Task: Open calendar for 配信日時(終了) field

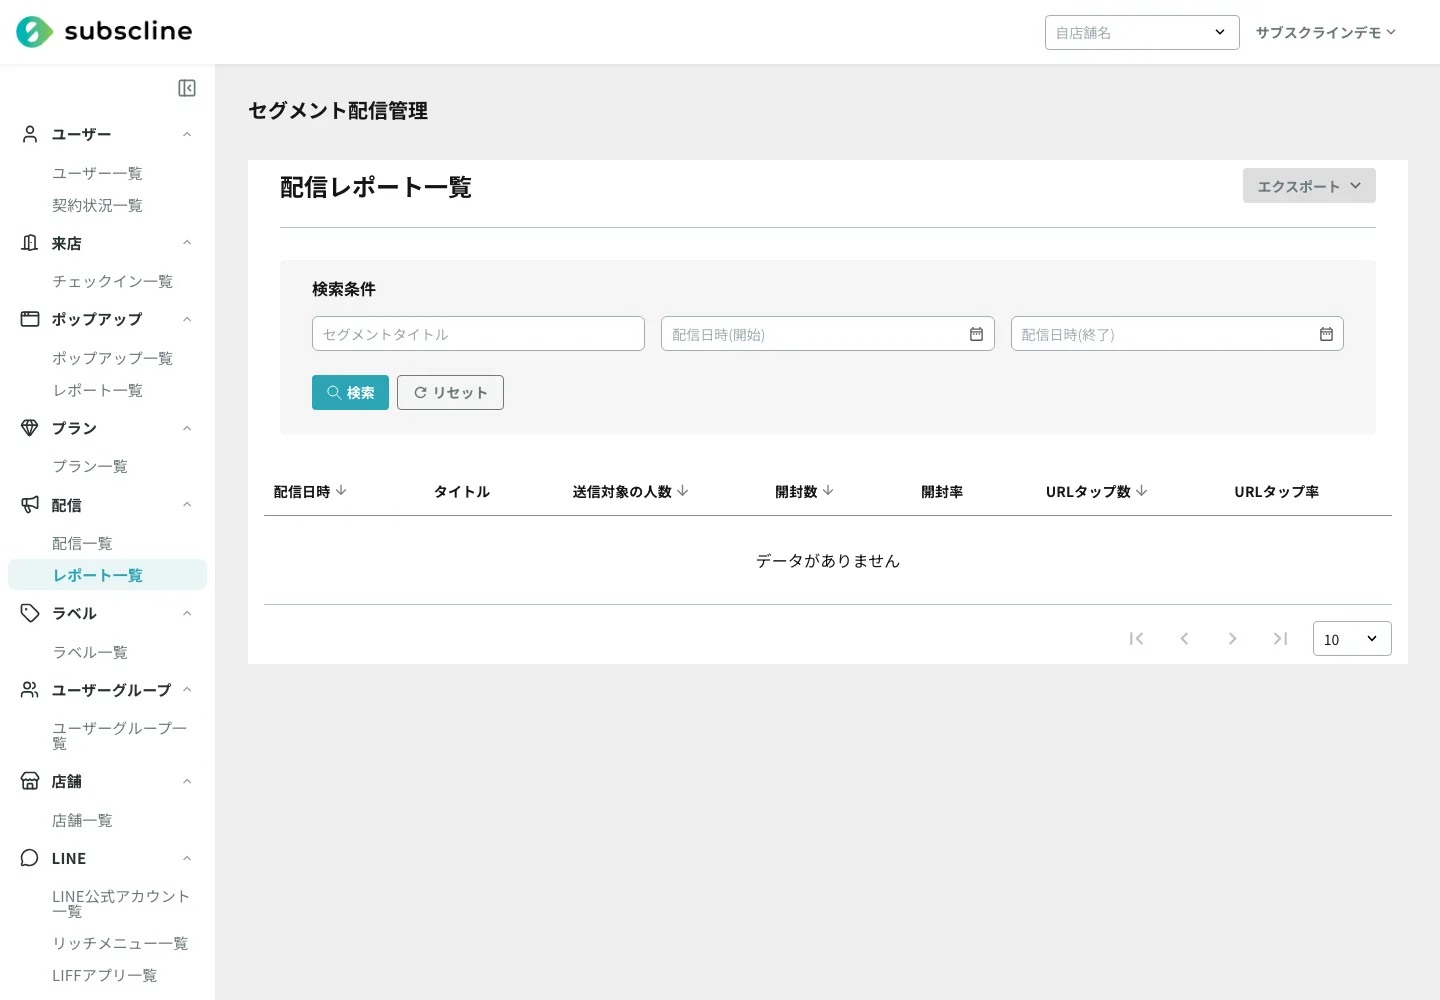Action: [1326, 334]
